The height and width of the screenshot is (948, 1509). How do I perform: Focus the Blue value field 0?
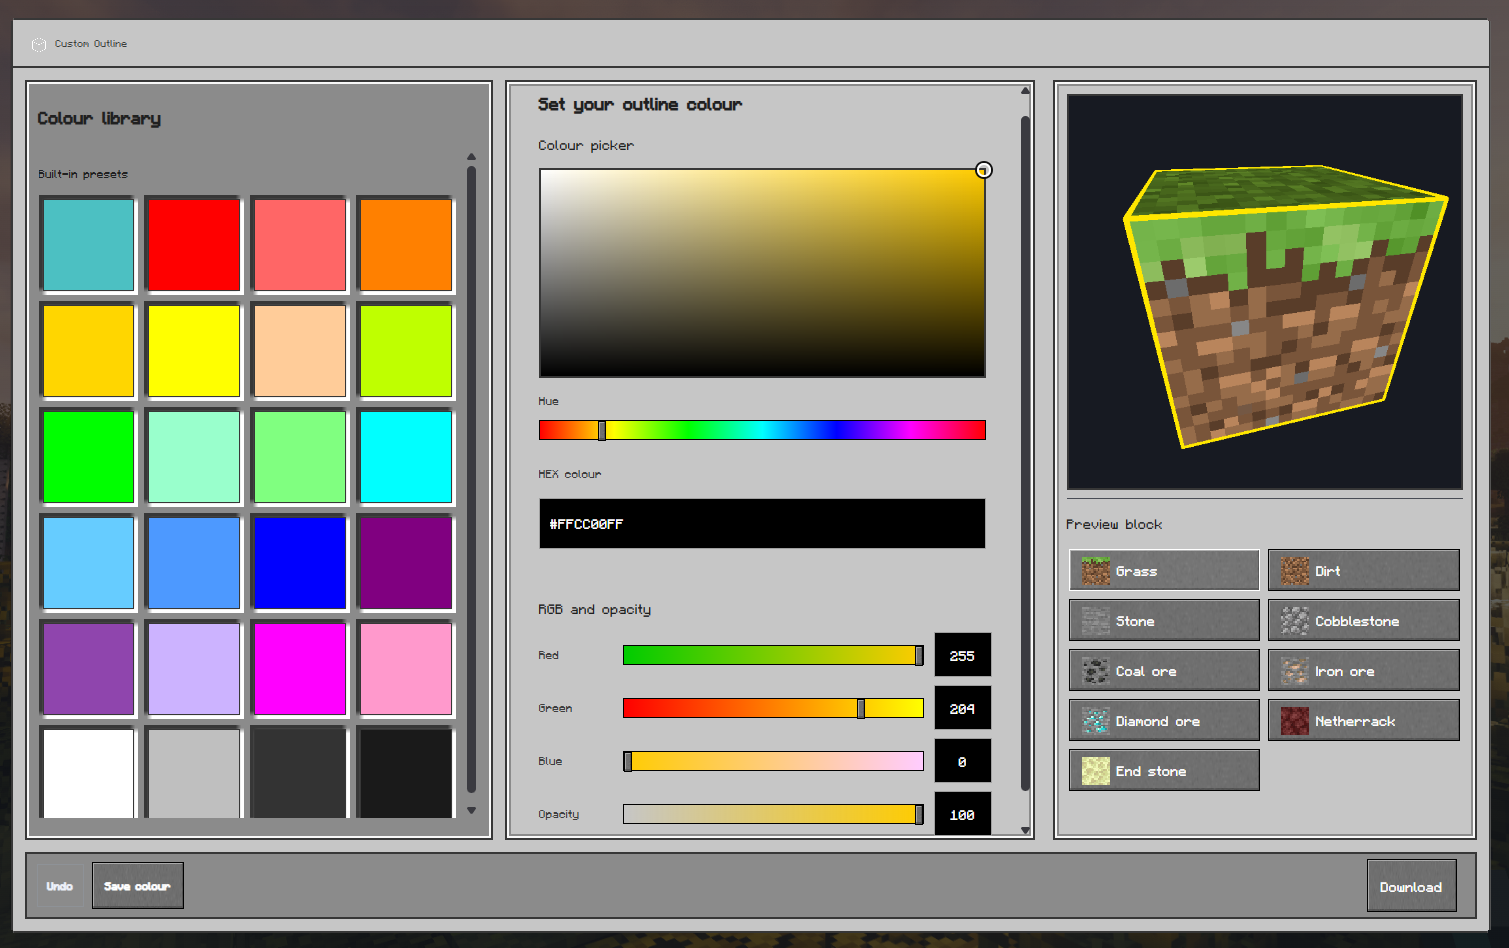point(962,761)
